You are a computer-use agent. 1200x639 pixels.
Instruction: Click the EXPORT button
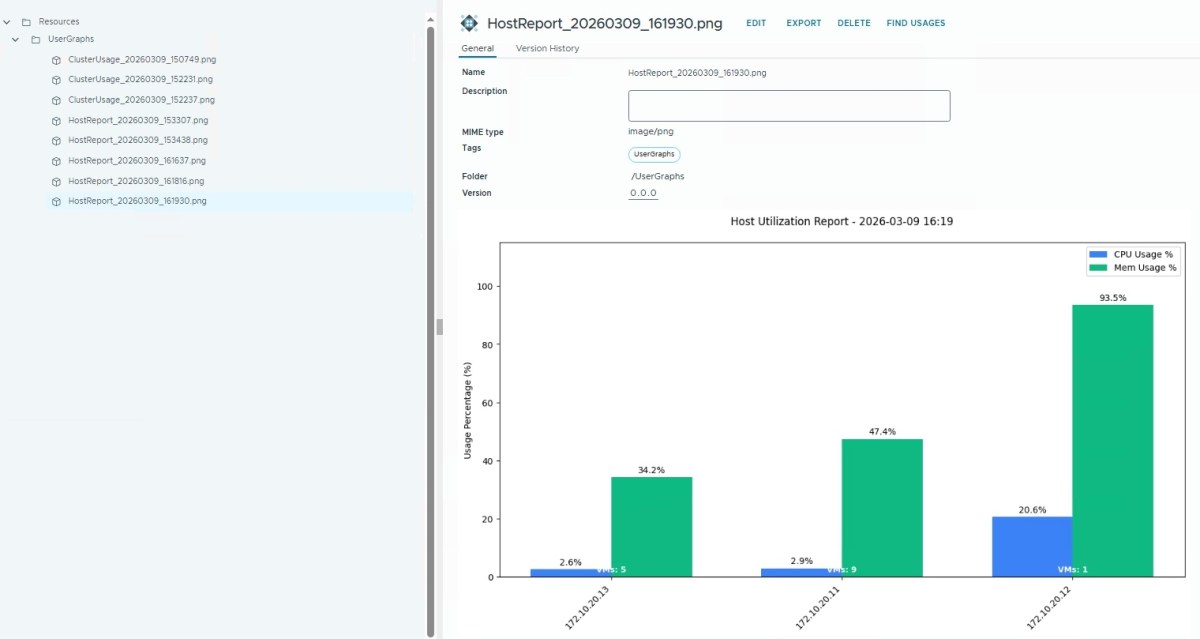tap(803, 22)
